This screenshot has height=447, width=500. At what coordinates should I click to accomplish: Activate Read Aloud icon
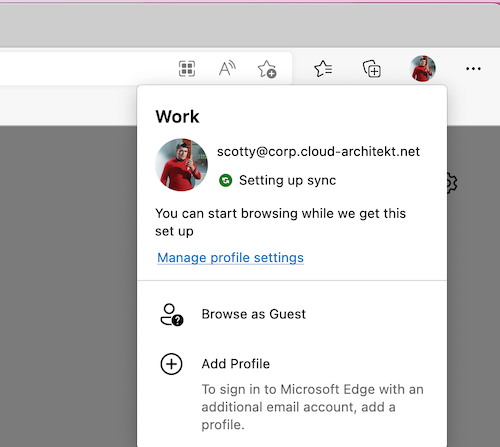(x=227, y=69)
